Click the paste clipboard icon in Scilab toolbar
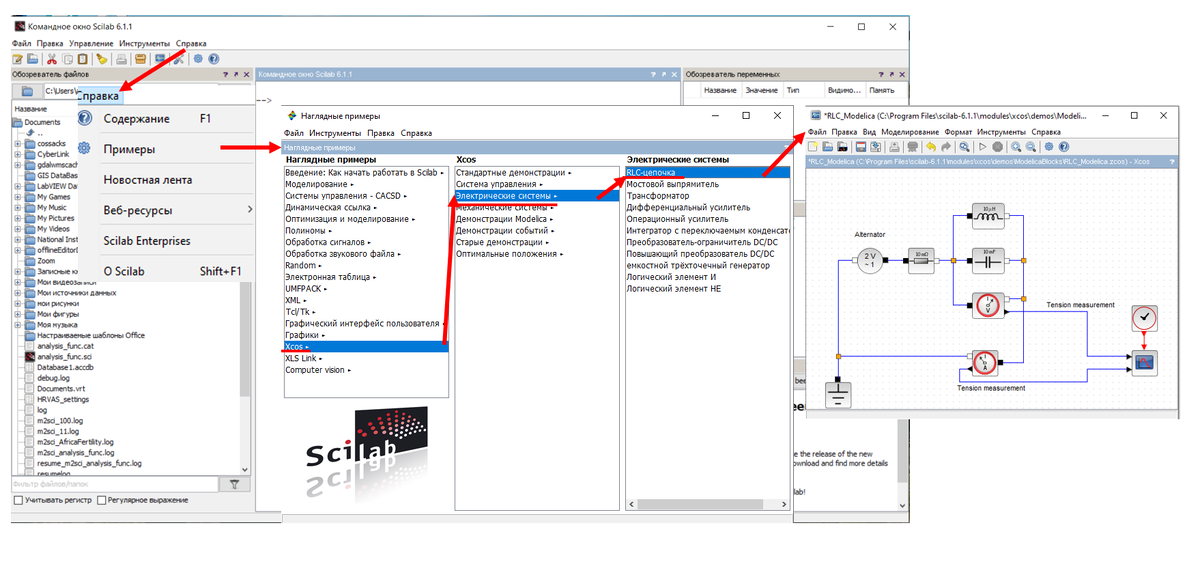The width and height of the screenshot is (1200, 562). point(82,59)
